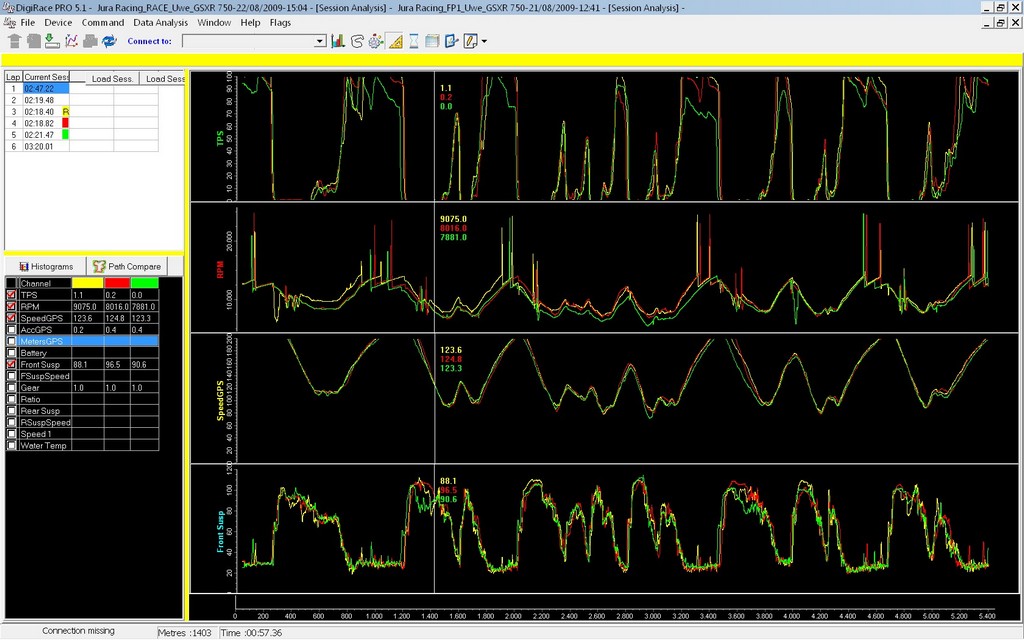Expand the arrow beside the pencil note icon
Viewport: 1024px width, 640px height.
484,41
